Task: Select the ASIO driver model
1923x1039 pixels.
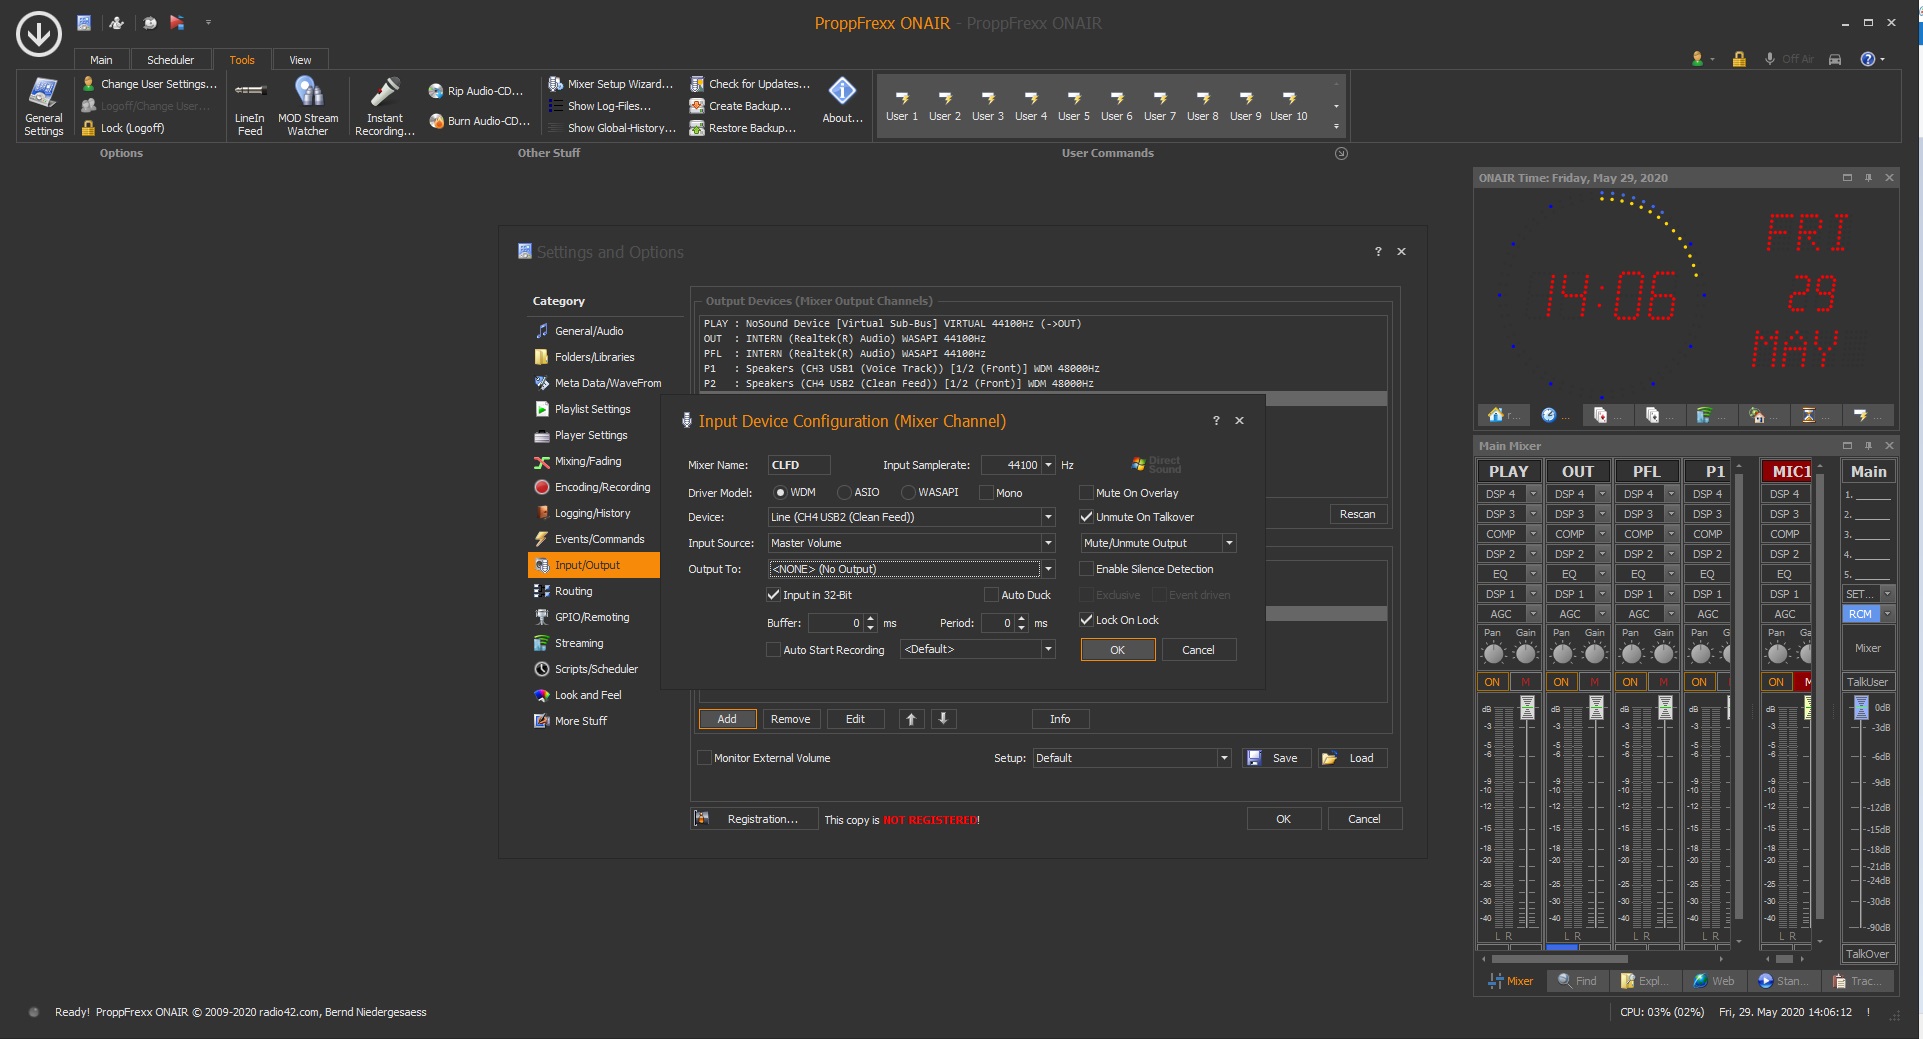Action: [845, 493]
